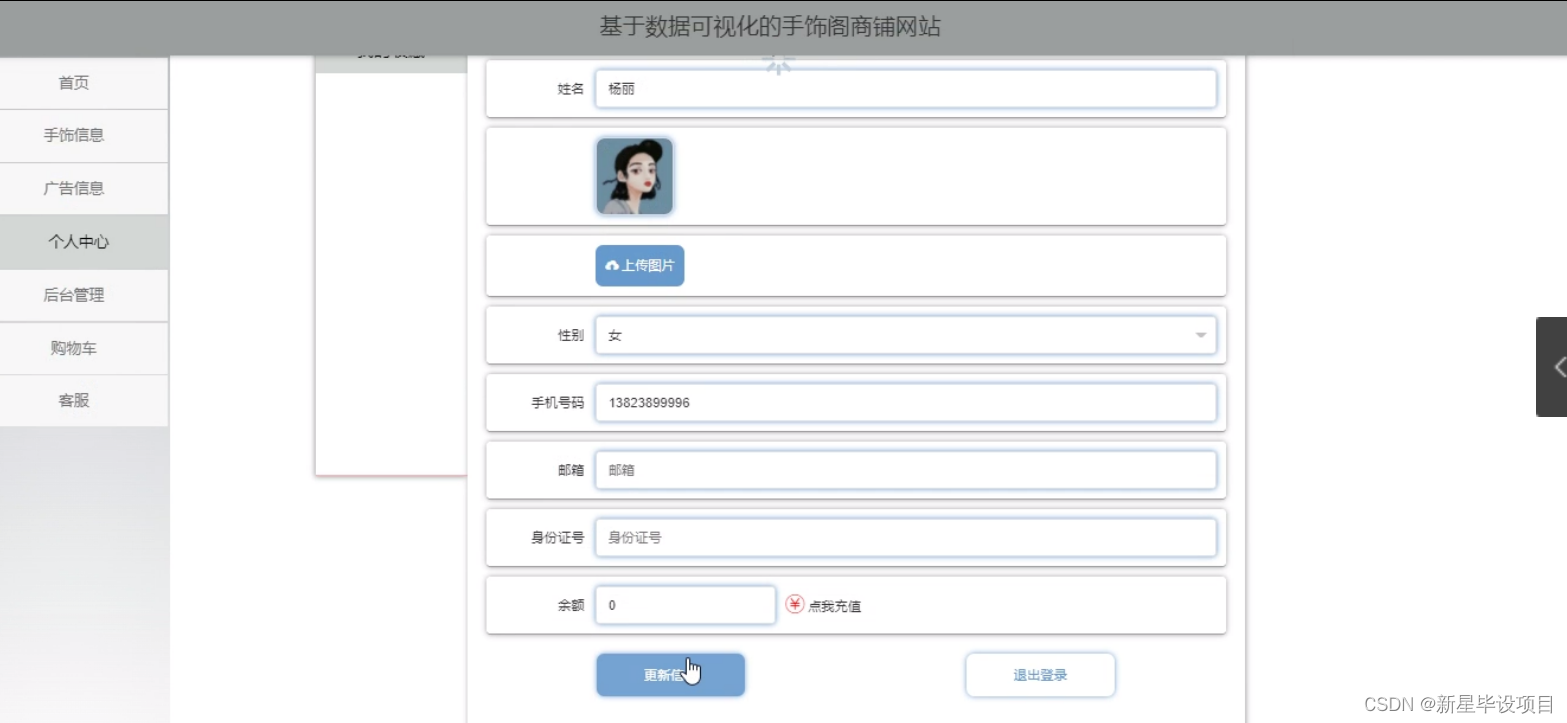1567x723 pixels.
Task: Click the 余额 balance input box
Action: (x=685, y=604)
